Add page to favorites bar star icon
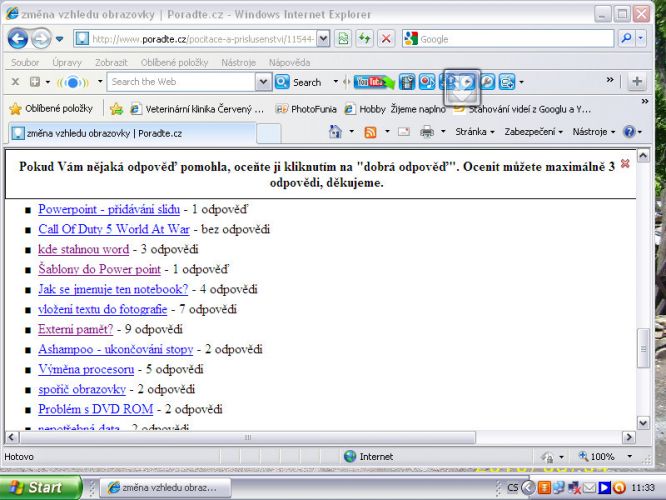This screenshot has height=500, width=666. click(x=116, y=109)
